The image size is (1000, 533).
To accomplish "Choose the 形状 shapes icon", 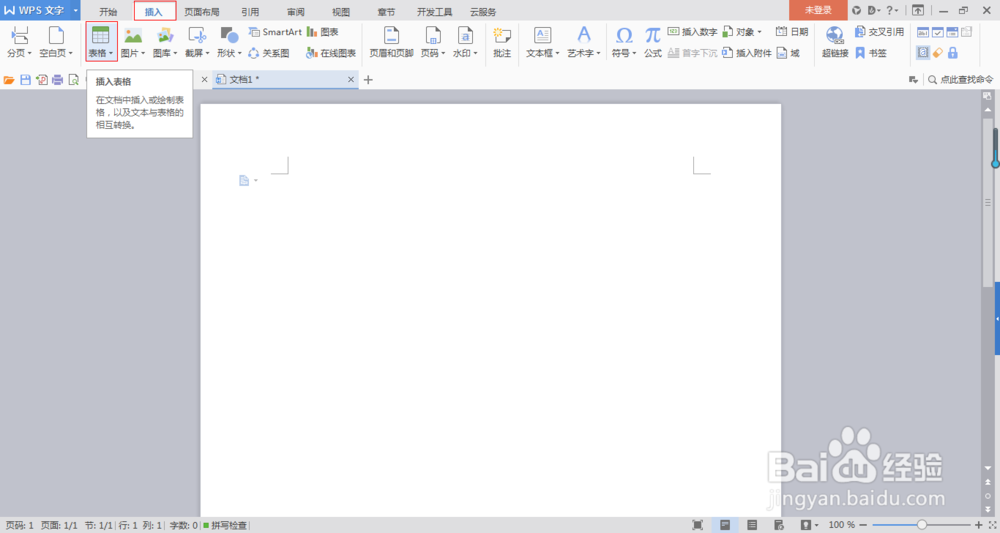I will coord(230,36).
